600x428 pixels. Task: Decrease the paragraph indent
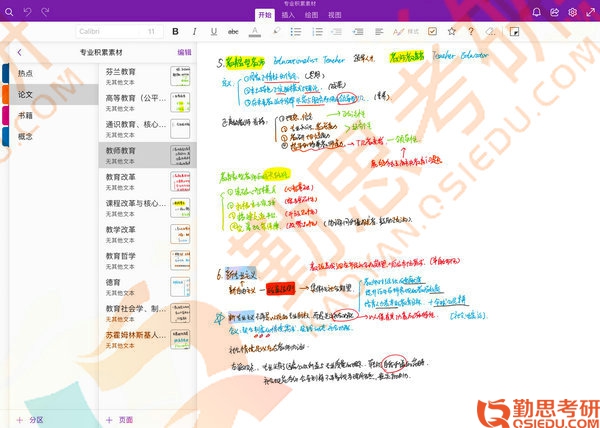tap(336, 32)
